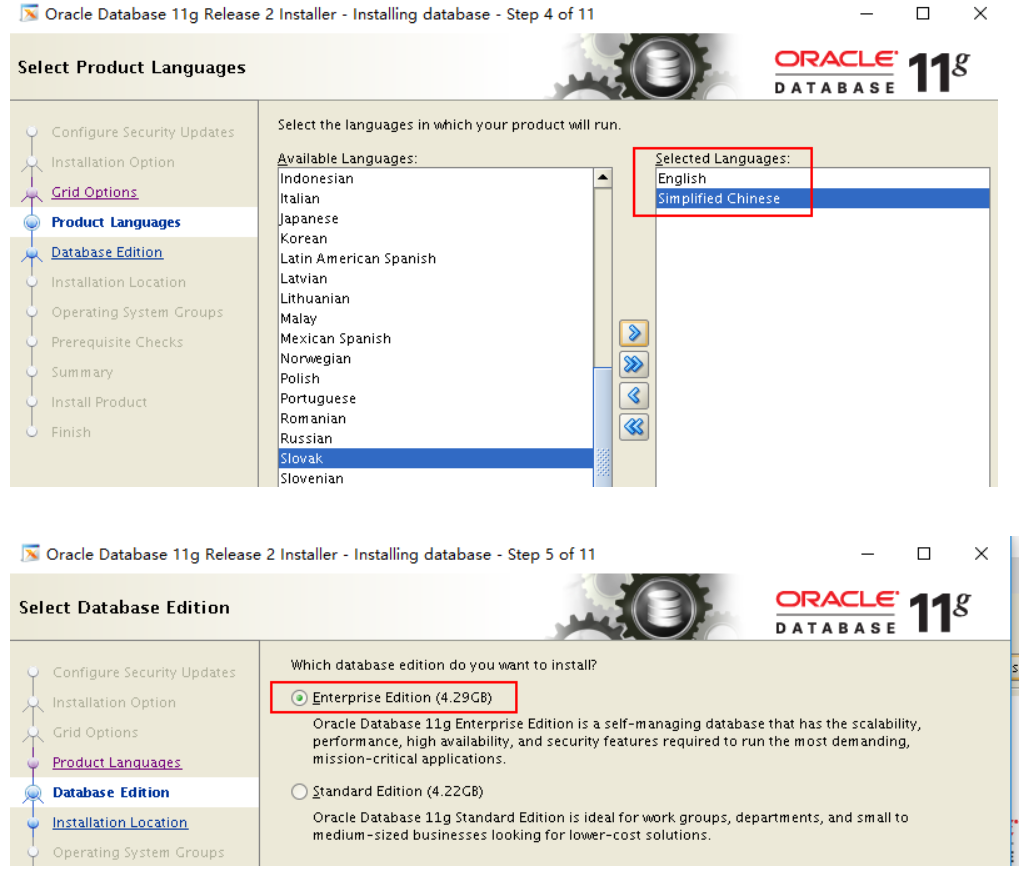Viewport: 1029px width, 874px height.
Task: Select Simplified Chinese in Selected Languages
Action: [x=822, y=198]
